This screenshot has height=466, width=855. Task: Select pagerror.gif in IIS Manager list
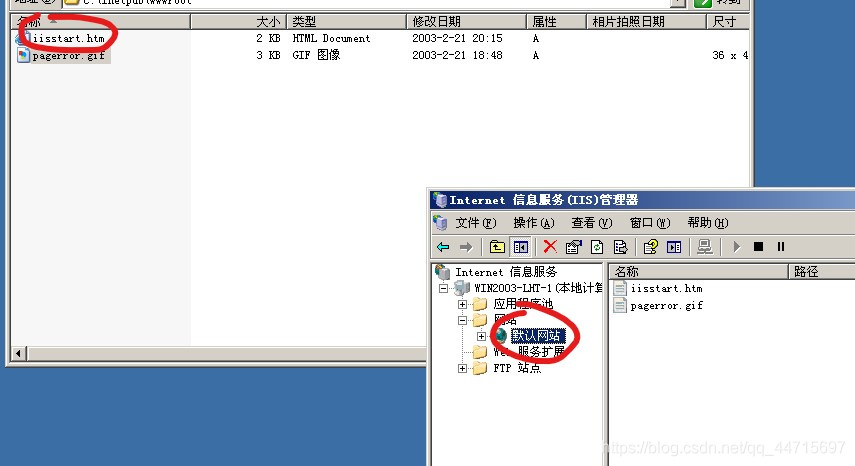(666, 305)
